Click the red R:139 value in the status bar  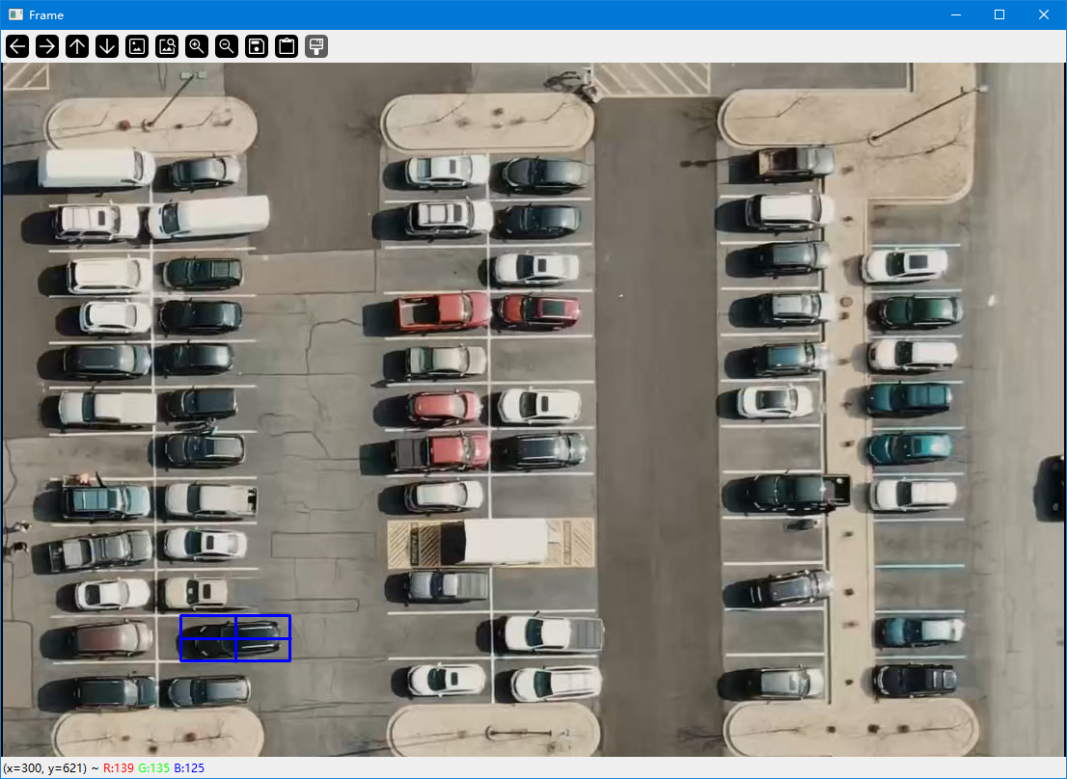tap(119, 768)
